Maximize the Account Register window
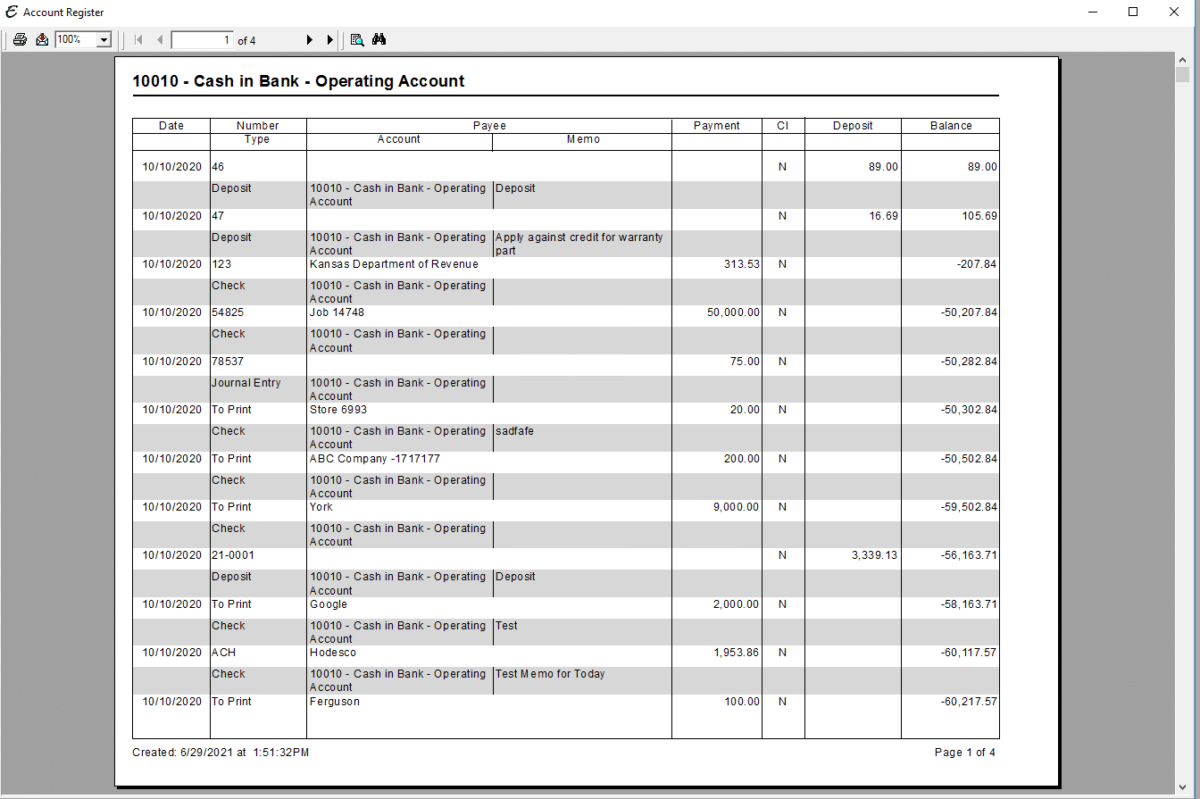Image resolution: width=1200 pixels, height=799 pixels. 1133,12
